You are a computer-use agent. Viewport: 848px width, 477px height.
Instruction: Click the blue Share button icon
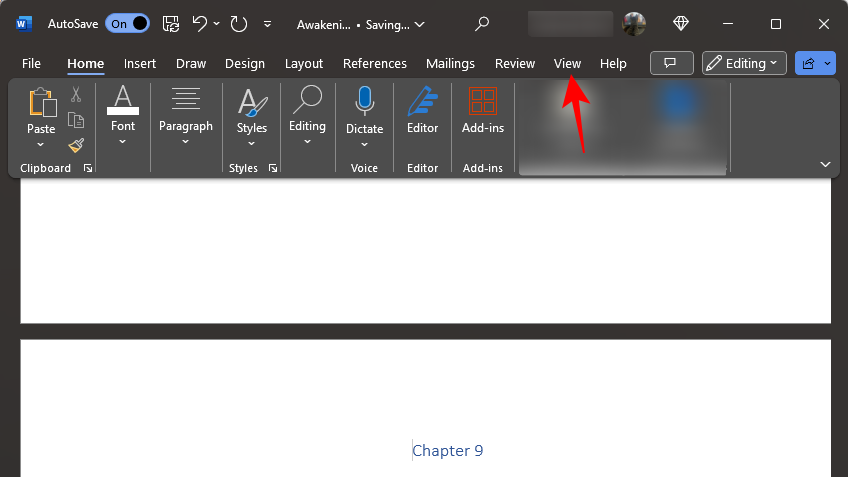coord(808,63)
